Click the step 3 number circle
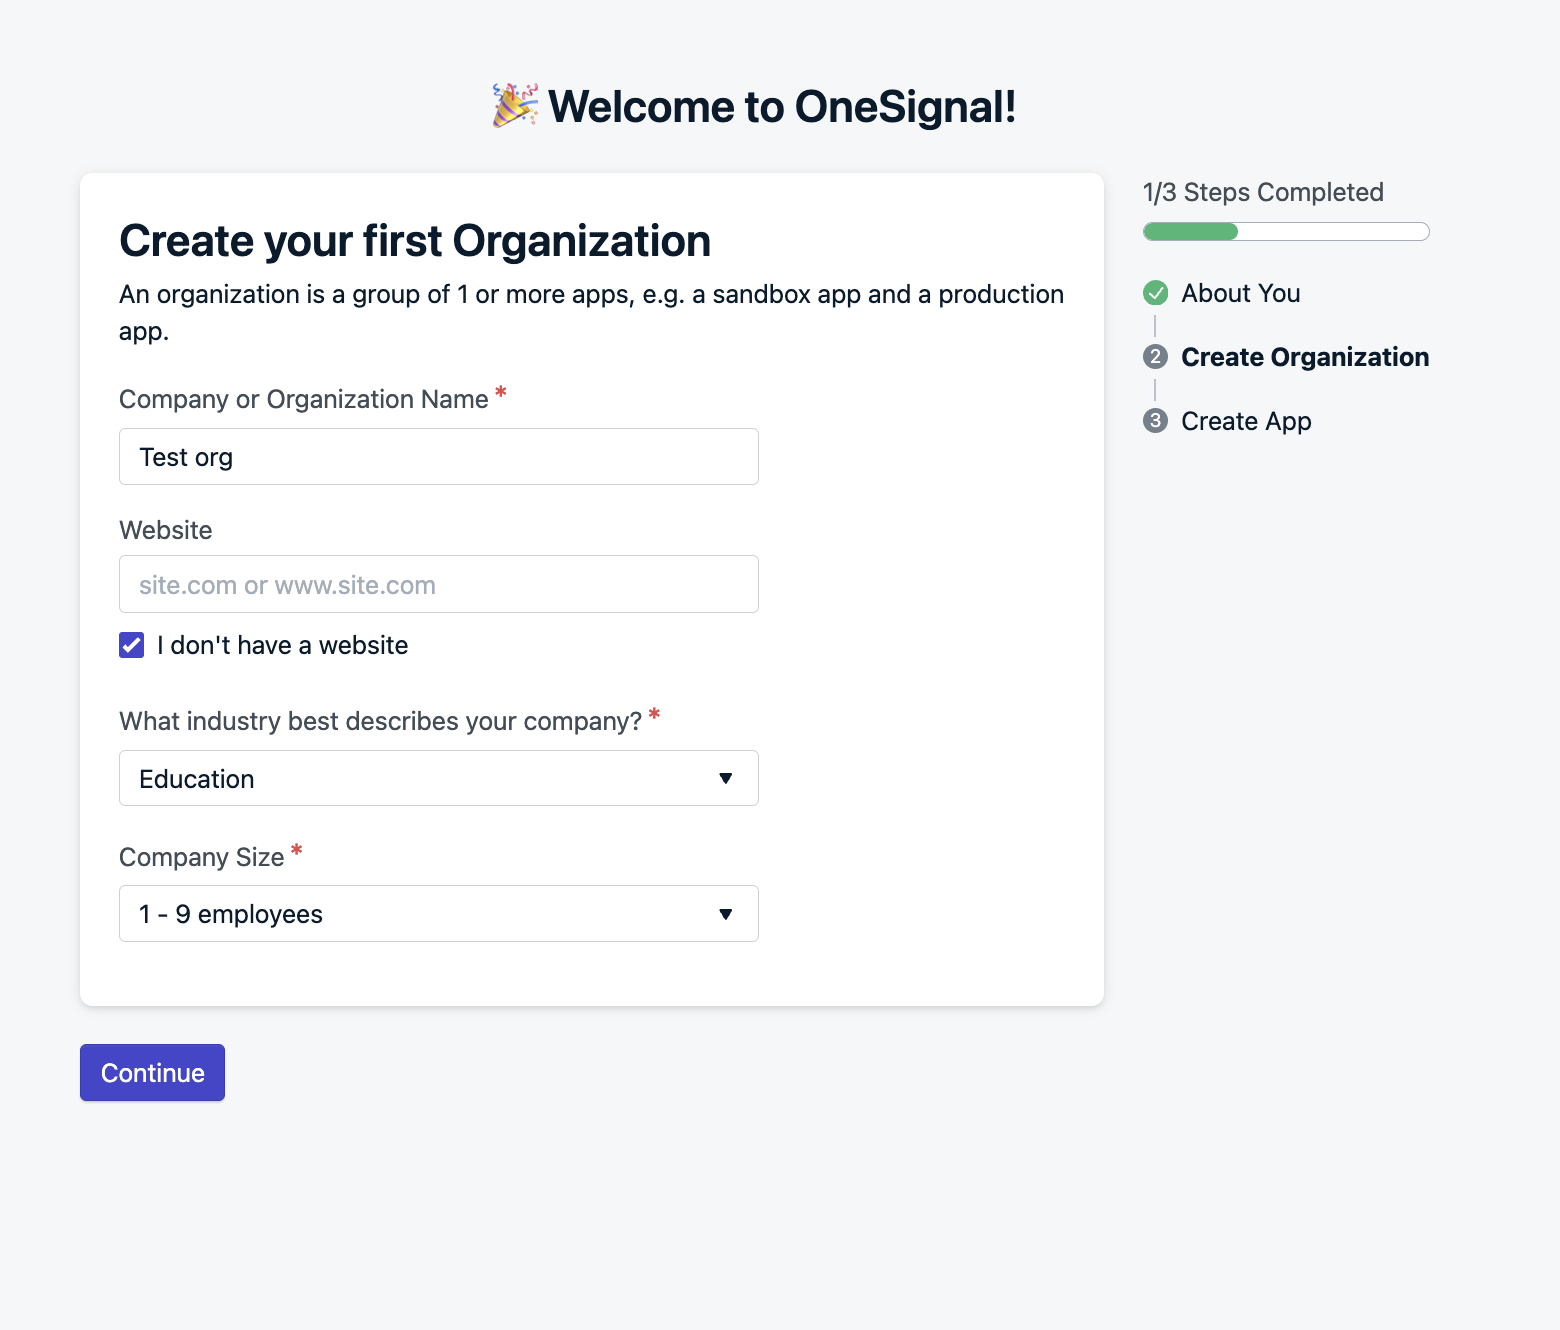 (1155, 421)
